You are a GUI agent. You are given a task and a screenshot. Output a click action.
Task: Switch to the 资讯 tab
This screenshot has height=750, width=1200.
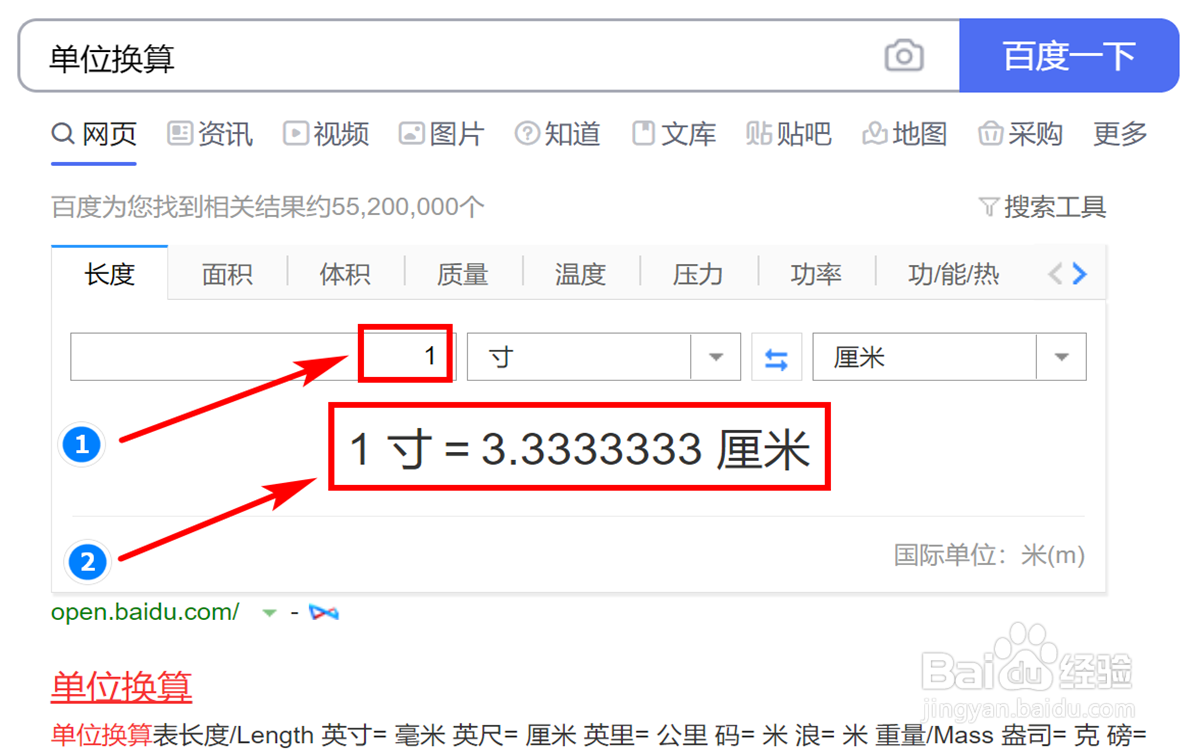coord(210,134)
